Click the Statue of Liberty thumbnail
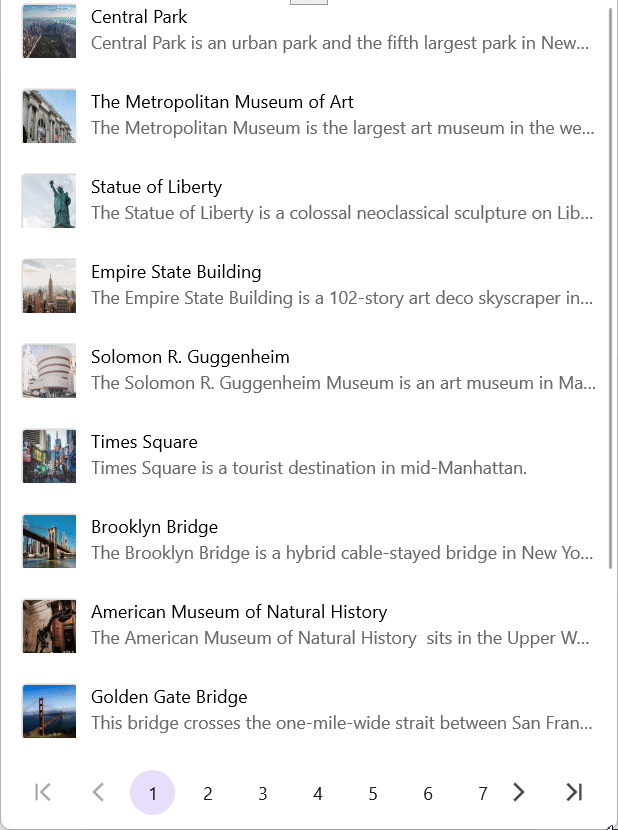The height and width of the screenshot is (830, 618). pos(49,201)
